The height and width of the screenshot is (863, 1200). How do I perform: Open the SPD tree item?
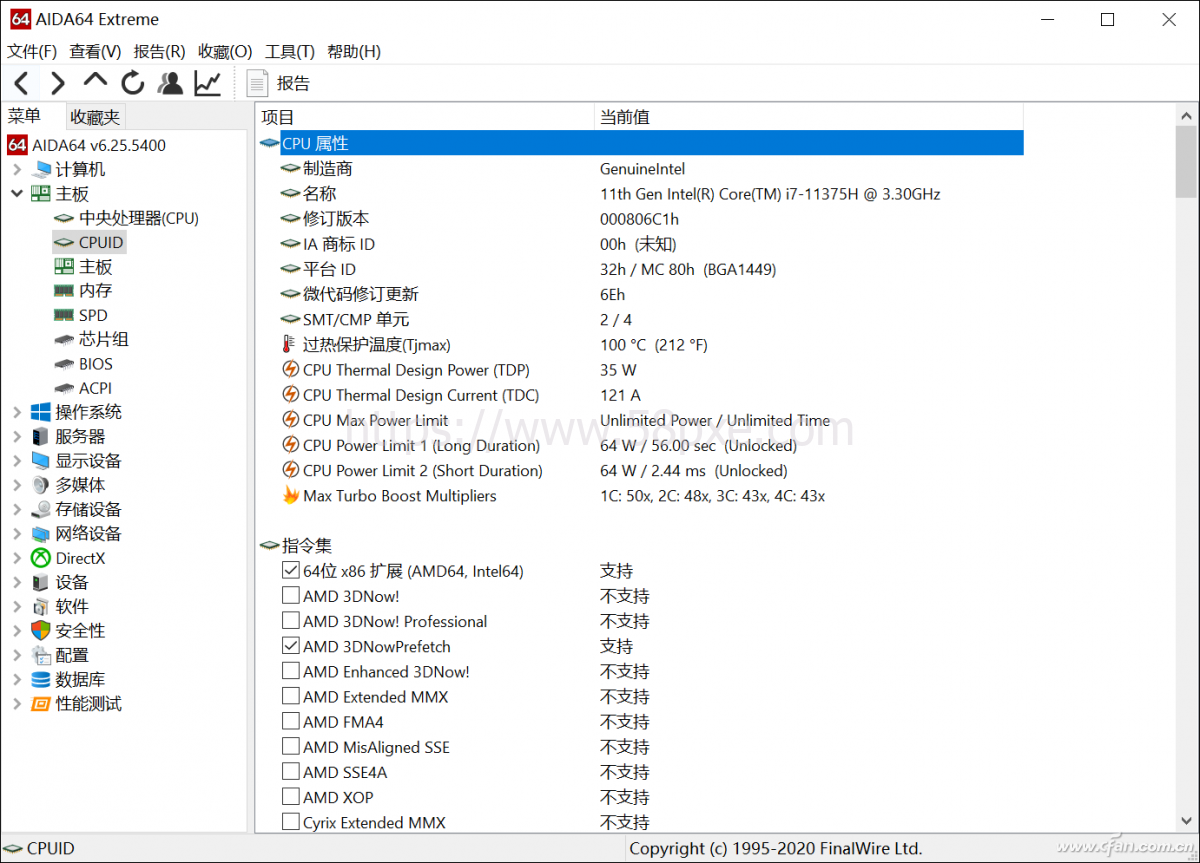pyautogui.click(x=93, y=315)
